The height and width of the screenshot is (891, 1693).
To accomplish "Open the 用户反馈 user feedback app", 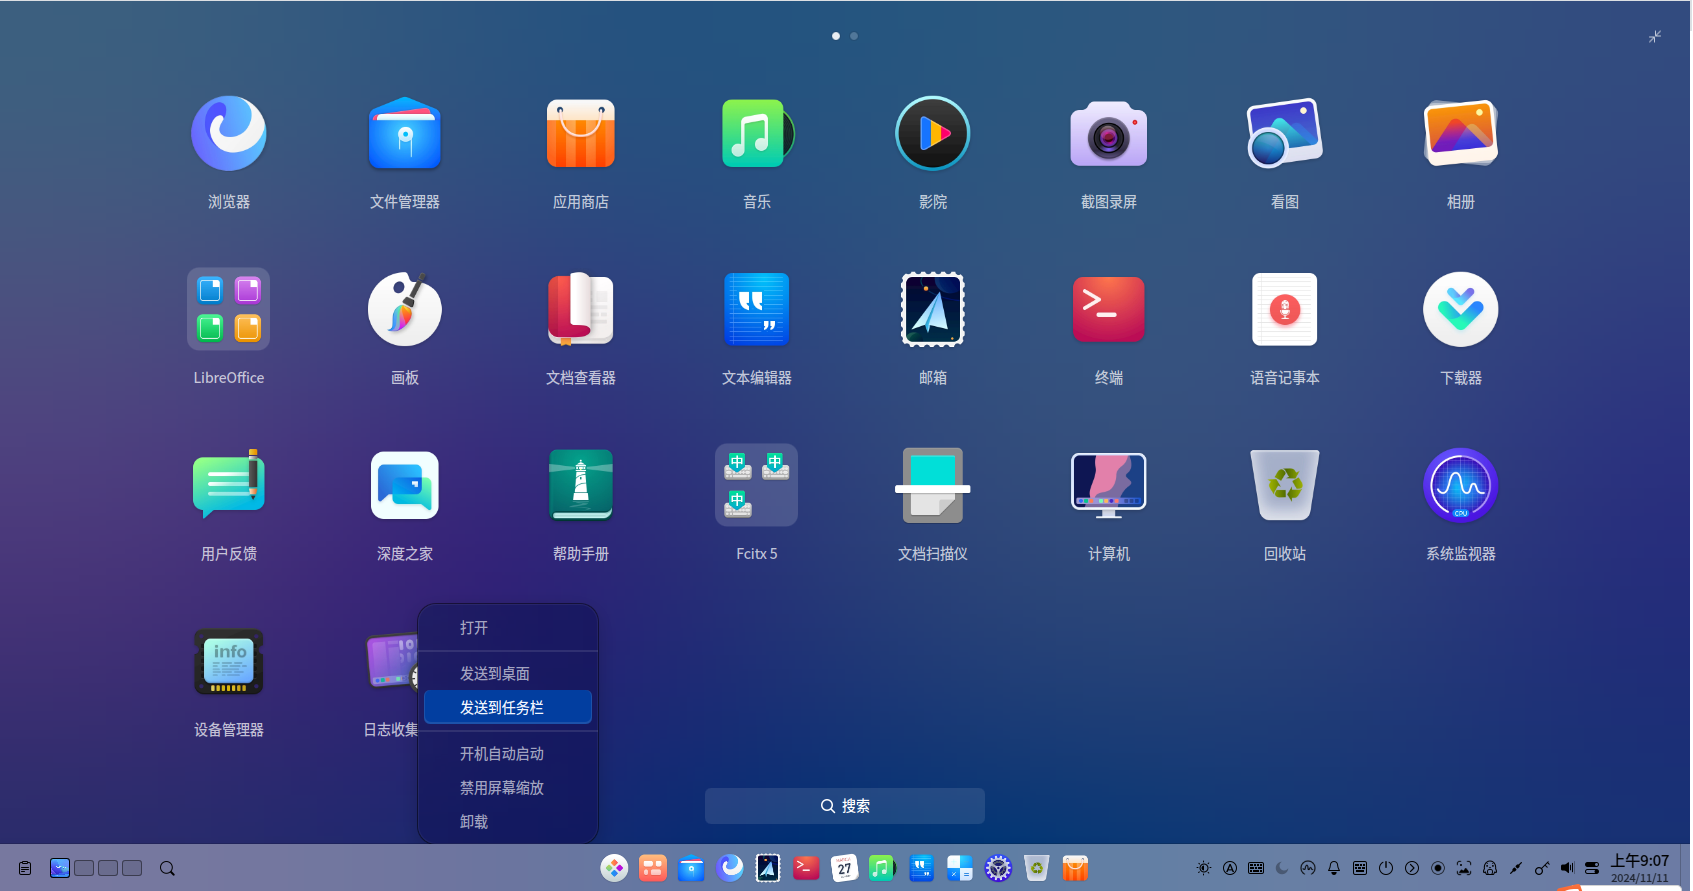I will click(x=229, y=486).
